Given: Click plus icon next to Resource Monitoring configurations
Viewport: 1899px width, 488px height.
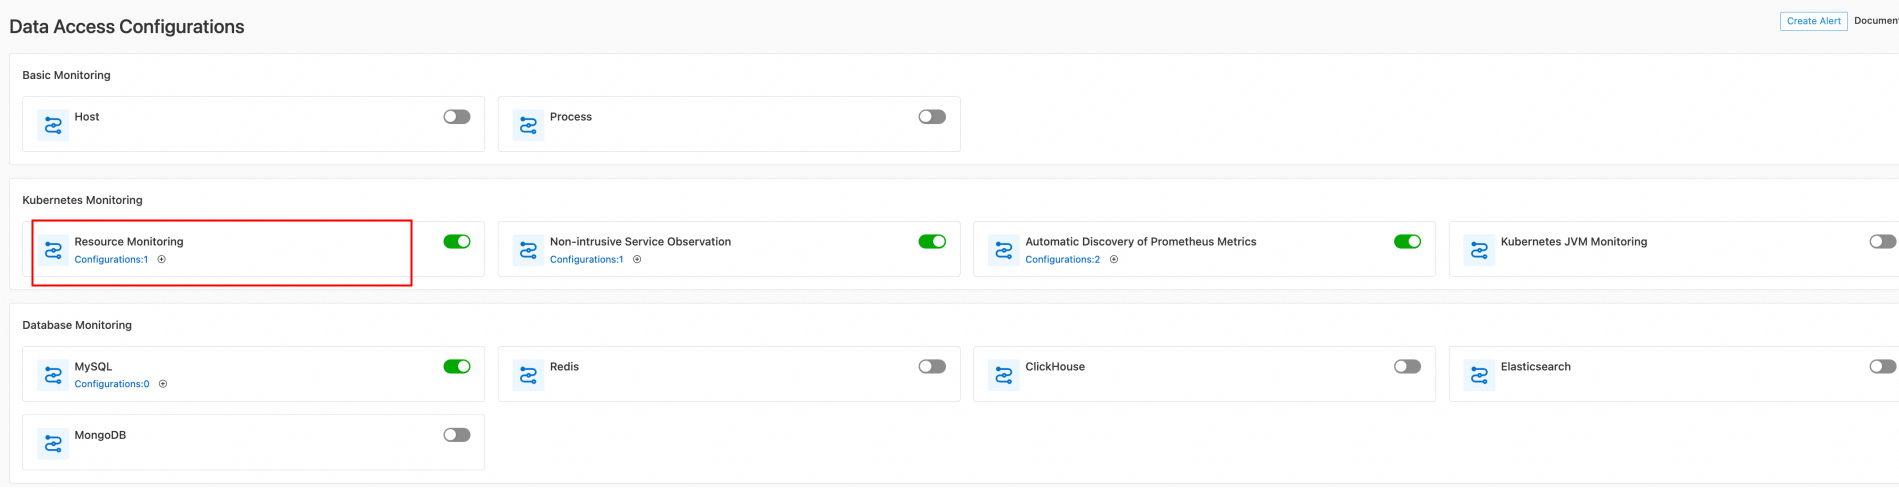Looking at the screenshot, I should (162, 259).
